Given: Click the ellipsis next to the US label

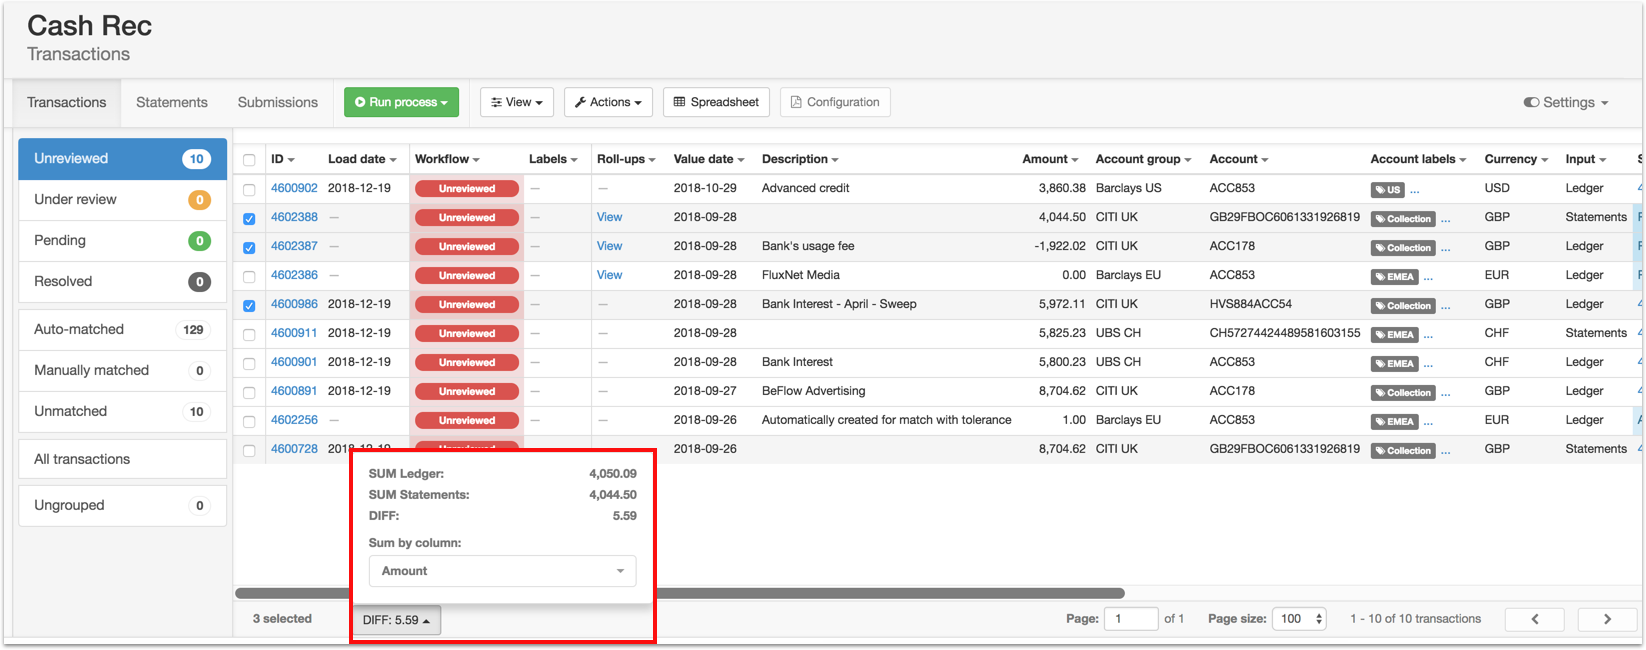Looking at the screenshot, I should (x=1414, y=189).
